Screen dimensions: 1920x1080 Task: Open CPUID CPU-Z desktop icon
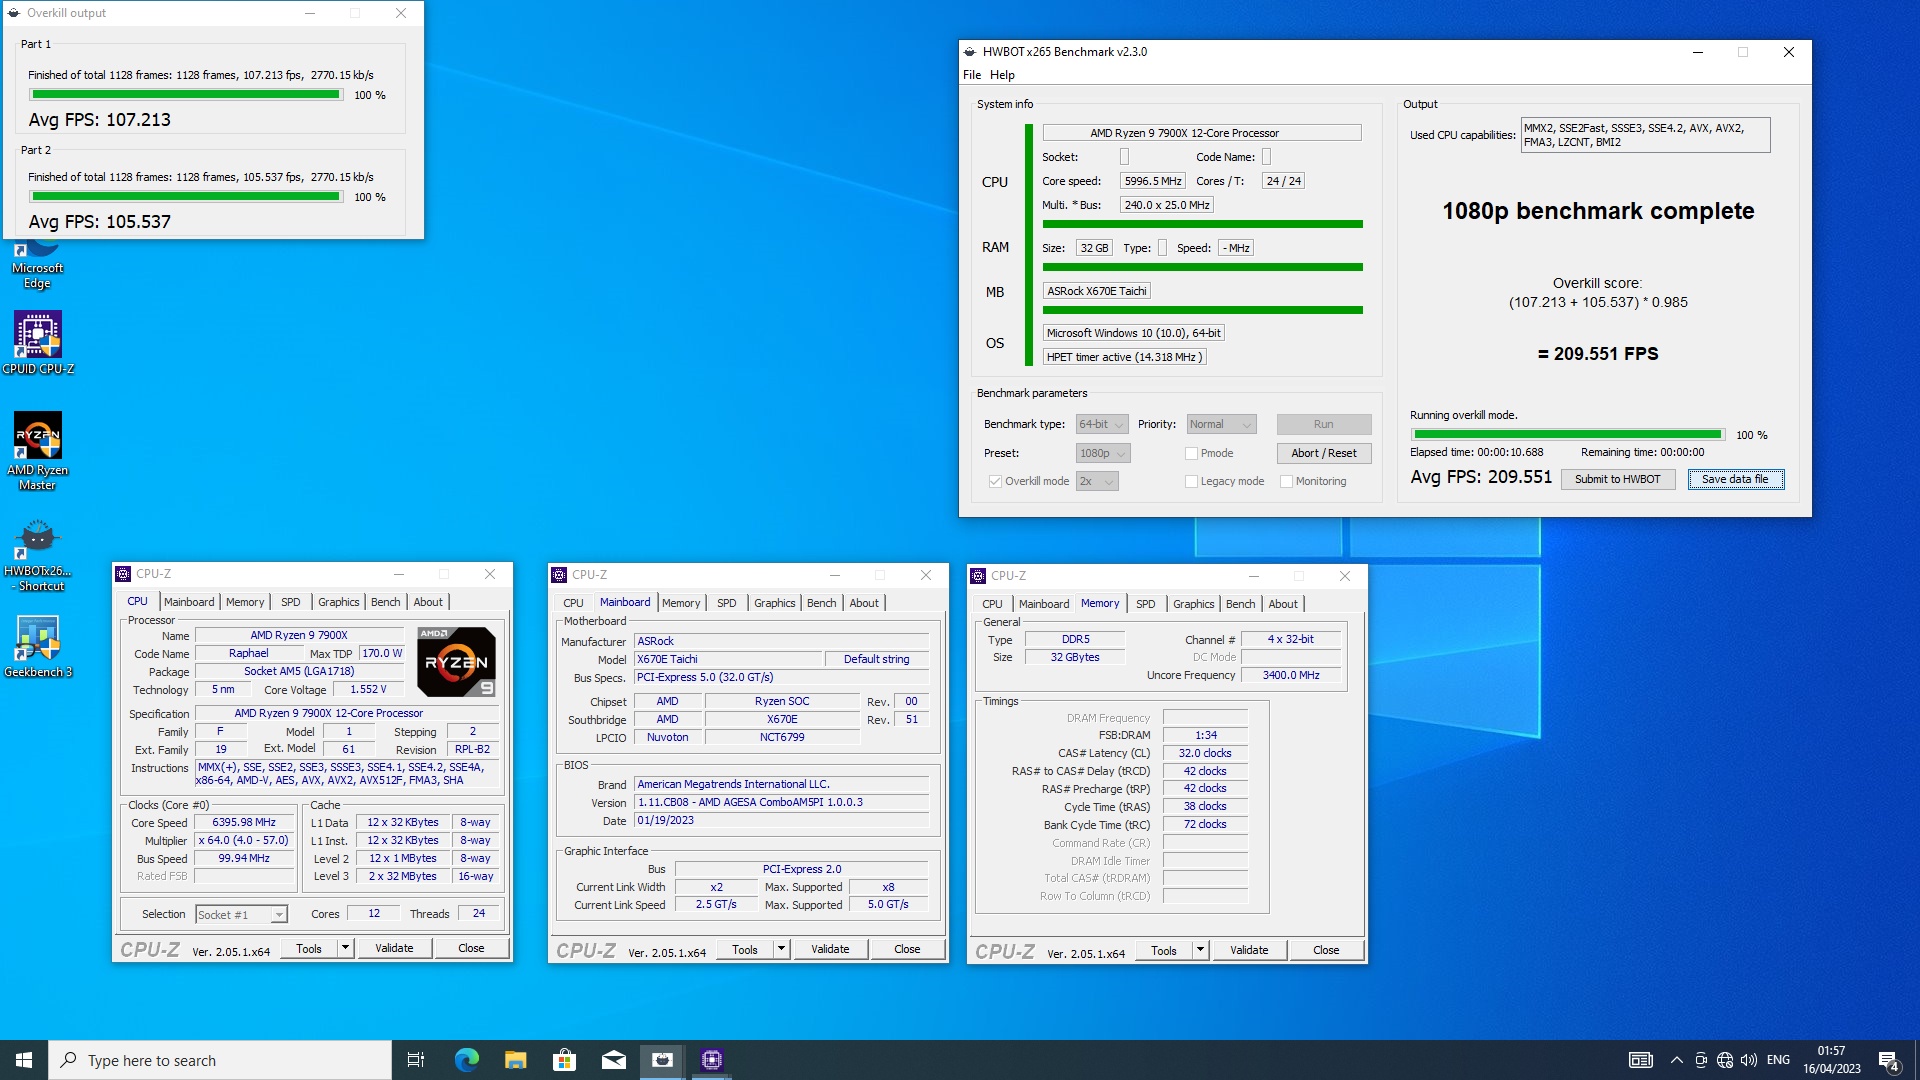(x=38, y=342)
